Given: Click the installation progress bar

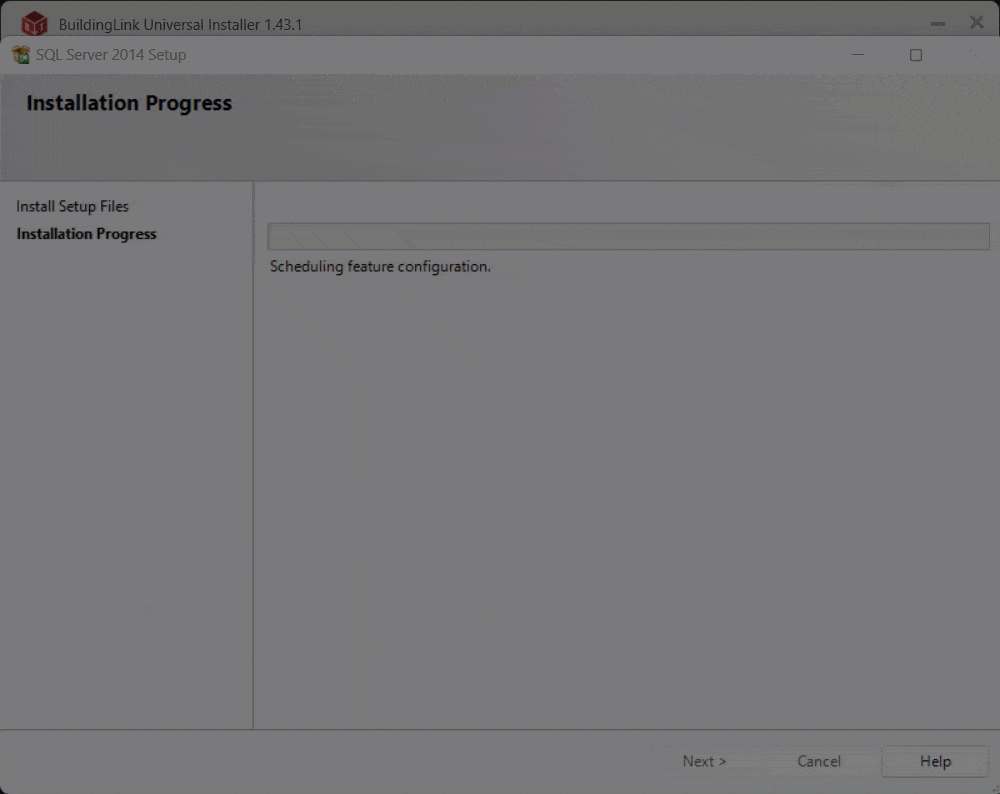Looking at the screenshot, I should coord(628,236).
